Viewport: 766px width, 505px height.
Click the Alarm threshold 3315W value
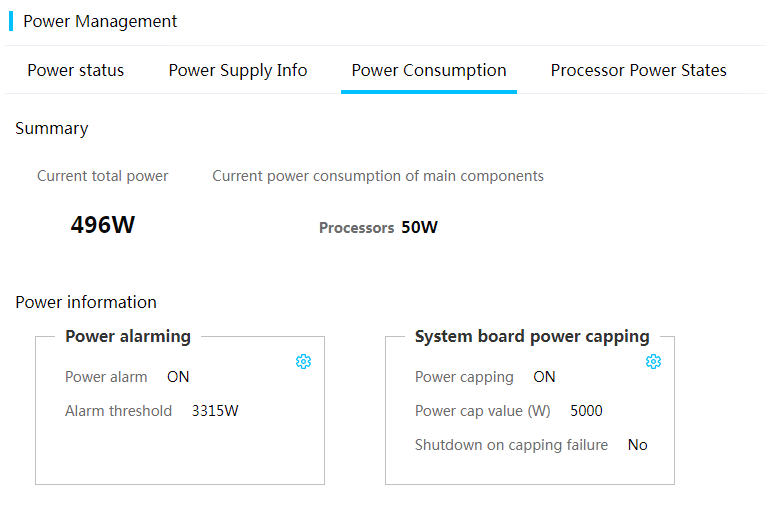pos(215,411)
